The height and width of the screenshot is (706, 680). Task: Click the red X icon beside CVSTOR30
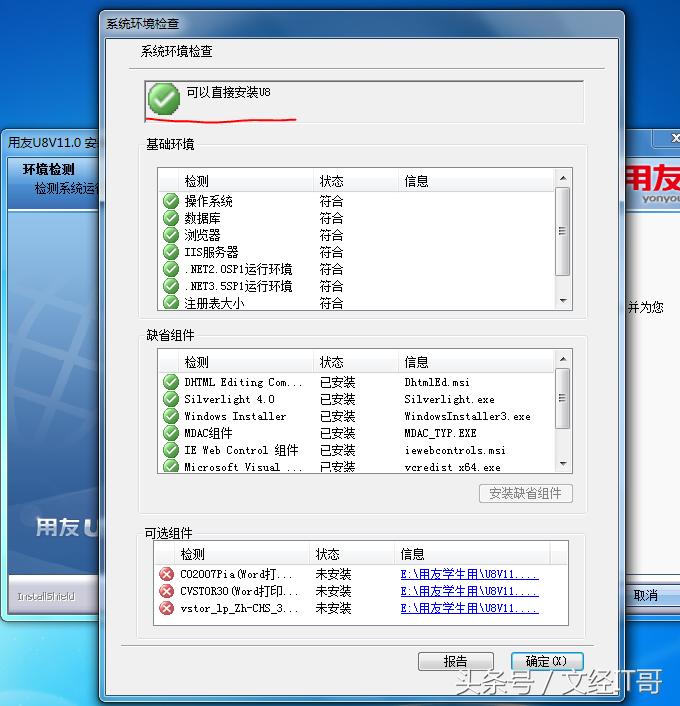[x=166, y=591]
